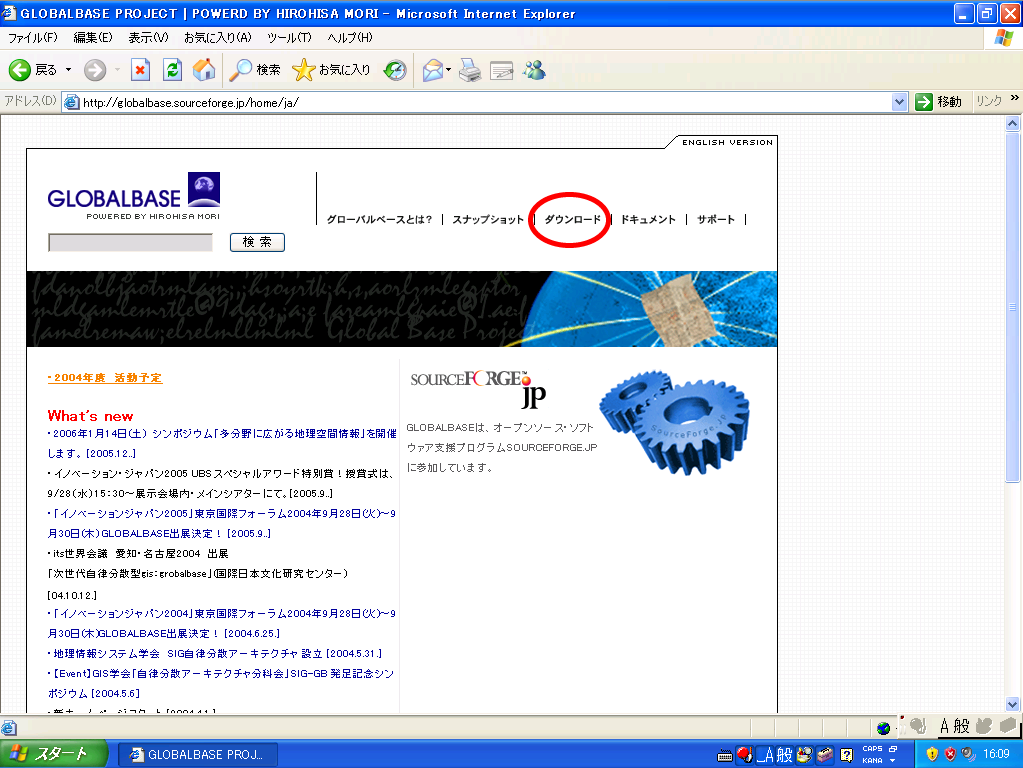The image size is (1023, 768).
Task: Open イノベーションジャパン2005 exhibition news link
Action: (x=222, y=523)
